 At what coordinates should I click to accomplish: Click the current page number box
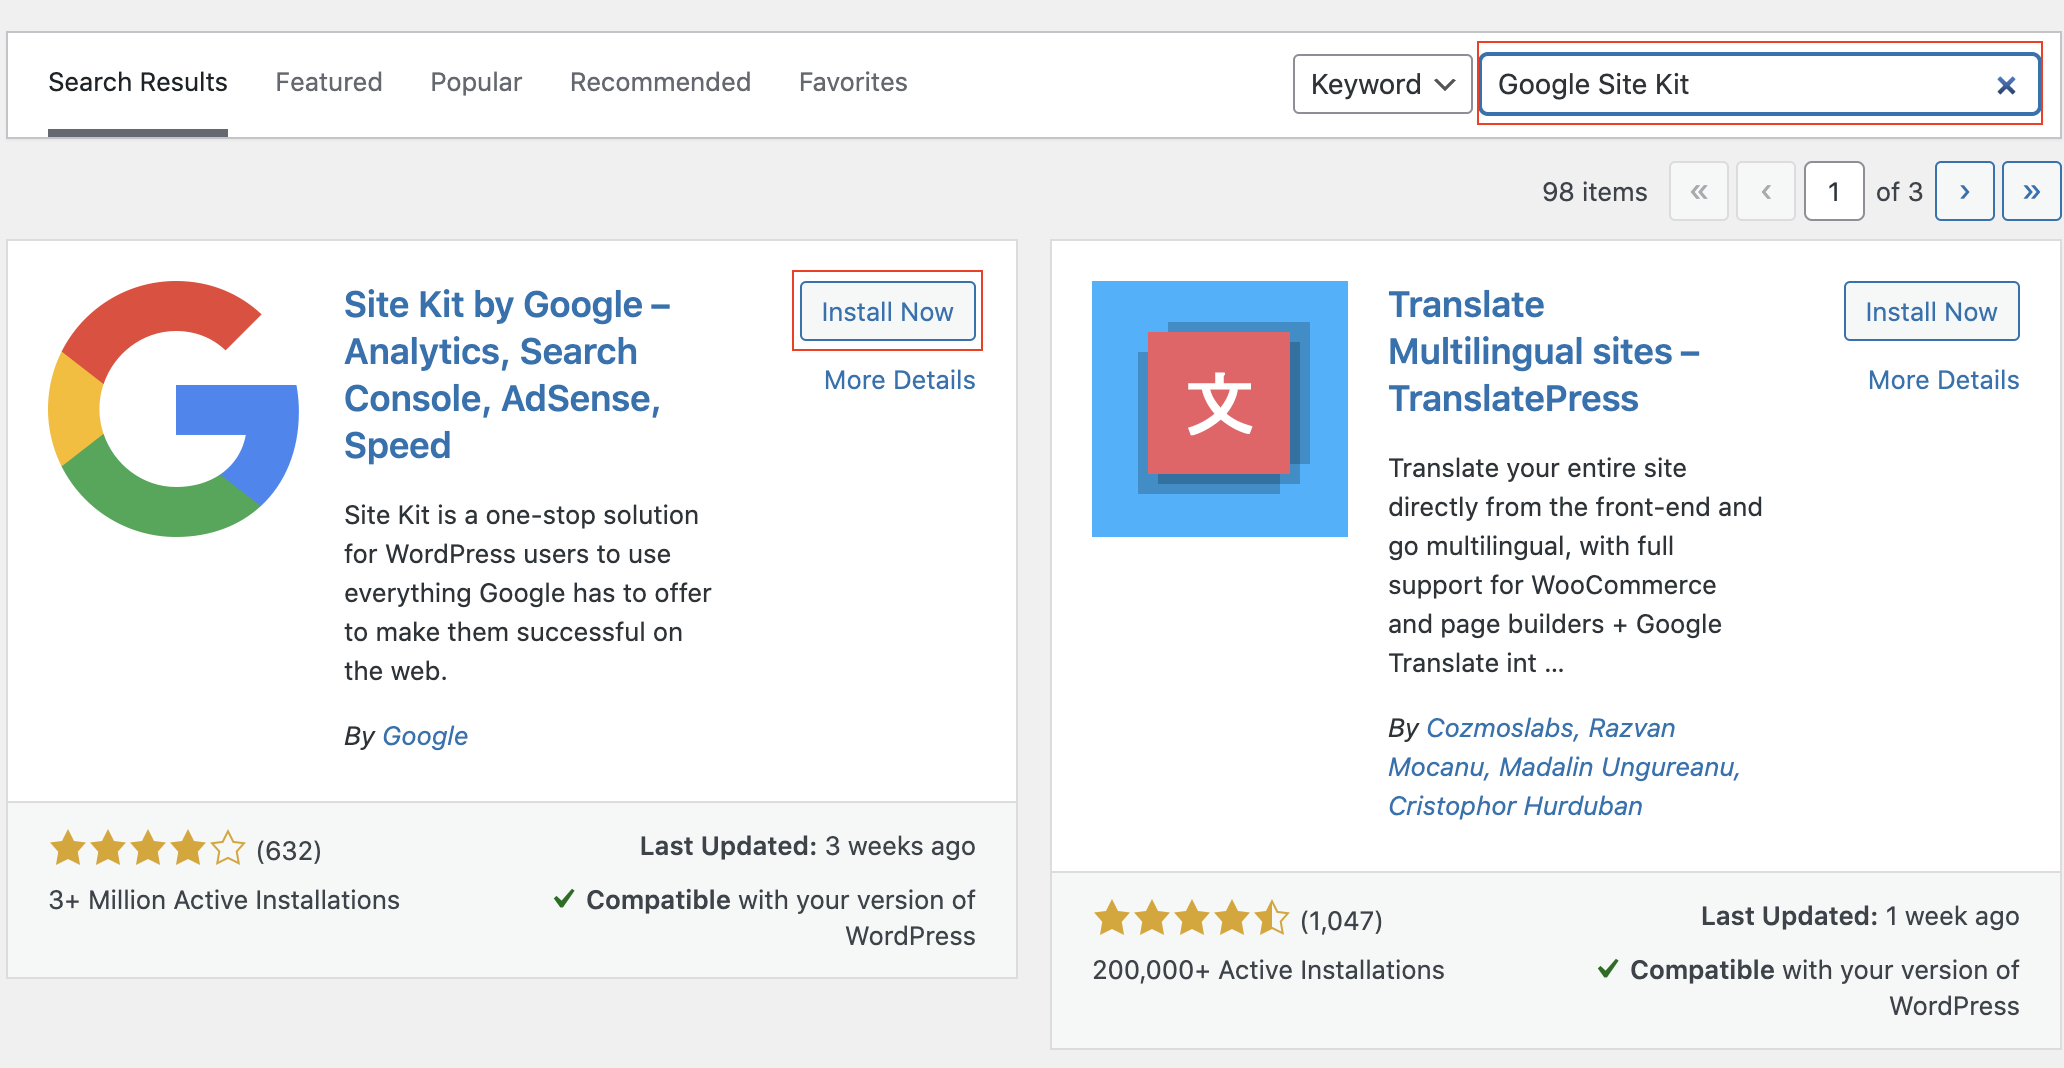click(x=1833, y=191)
